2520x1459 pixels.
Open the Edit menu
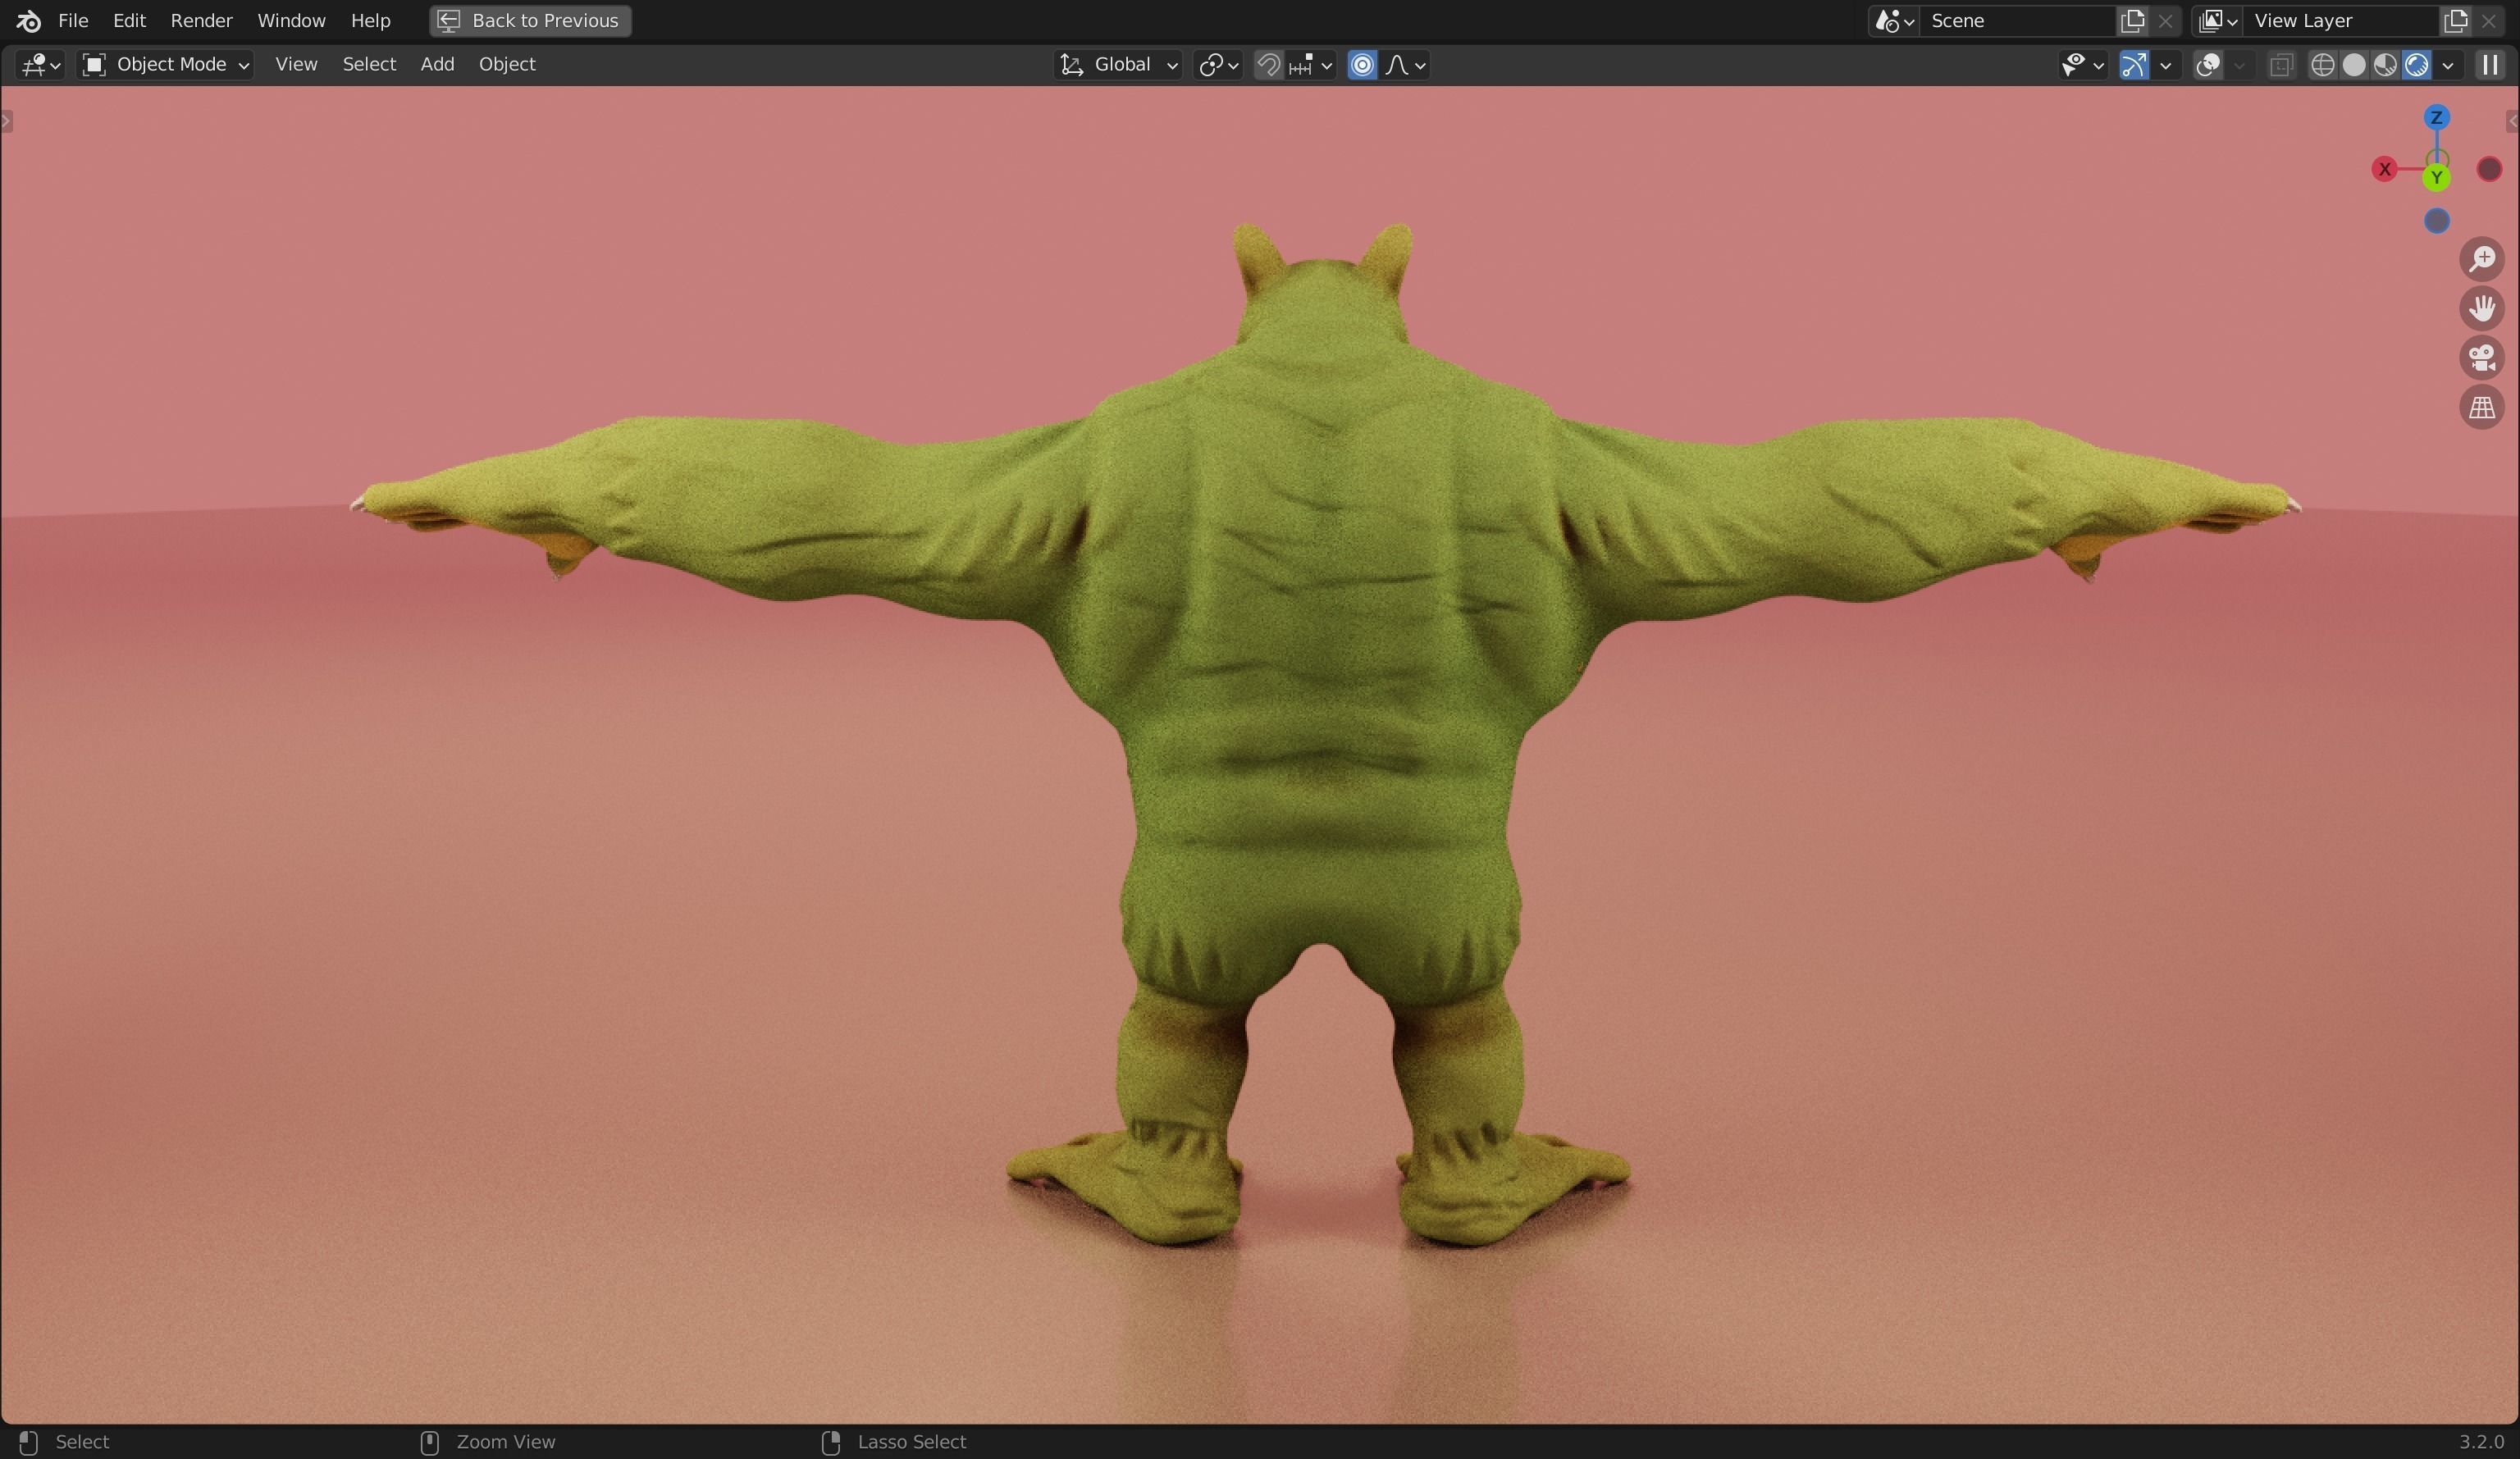tap(129, 20)
